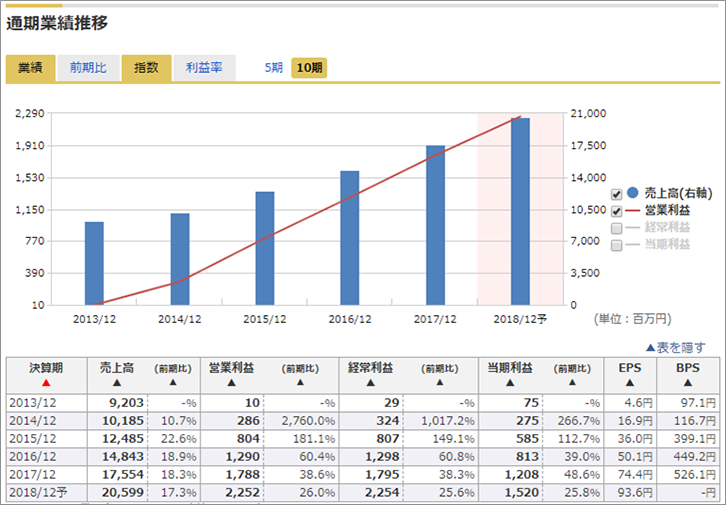
Task: Sort by 売上高 triangle arrow
Action: point(117,383)
